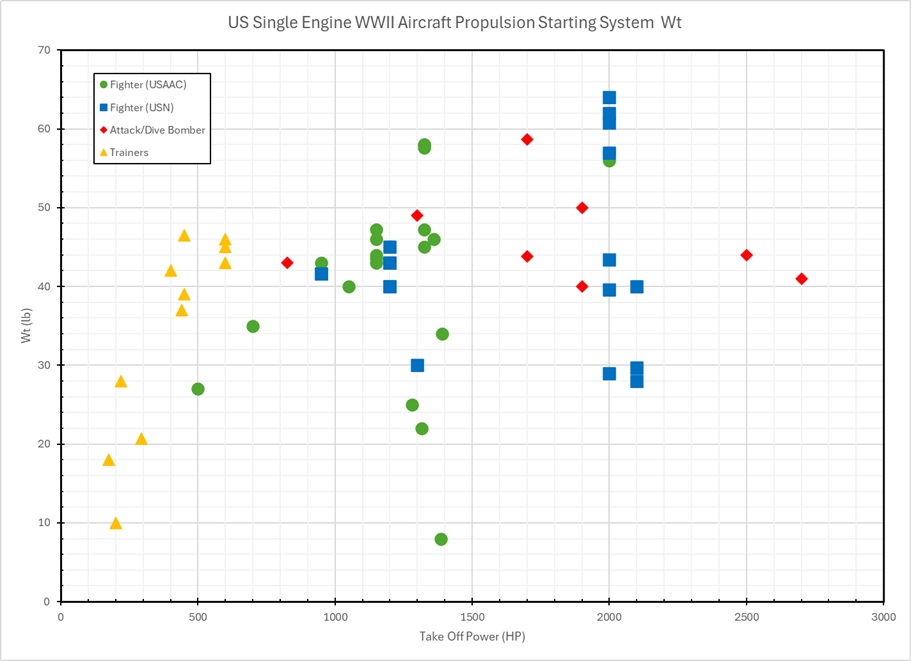Click the 3000 label on horizontal axis
Viewport: 911px width, 661px height.
(x=883, y=617)
